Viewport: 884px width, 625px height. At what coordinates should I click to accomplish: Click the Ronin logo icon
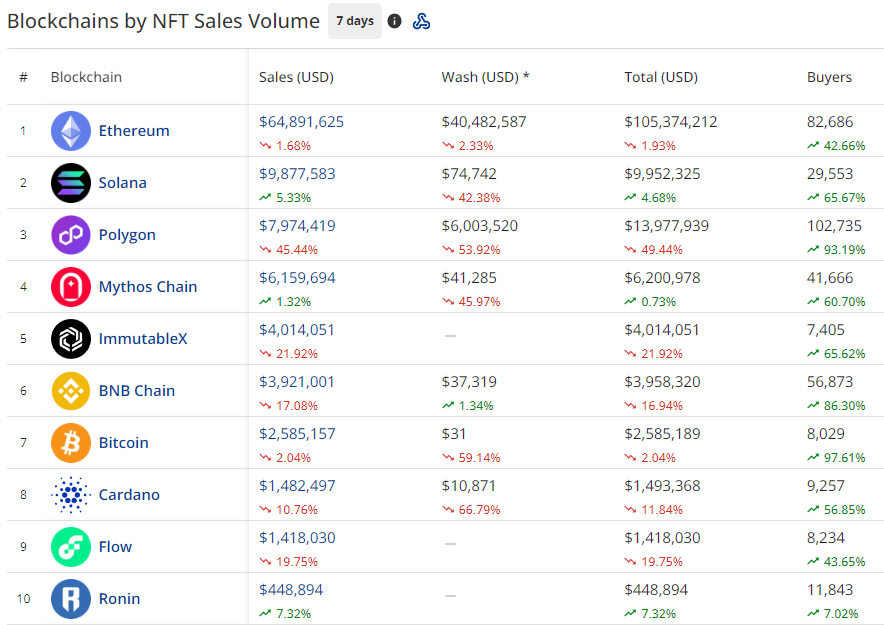[x=70, y=599]
